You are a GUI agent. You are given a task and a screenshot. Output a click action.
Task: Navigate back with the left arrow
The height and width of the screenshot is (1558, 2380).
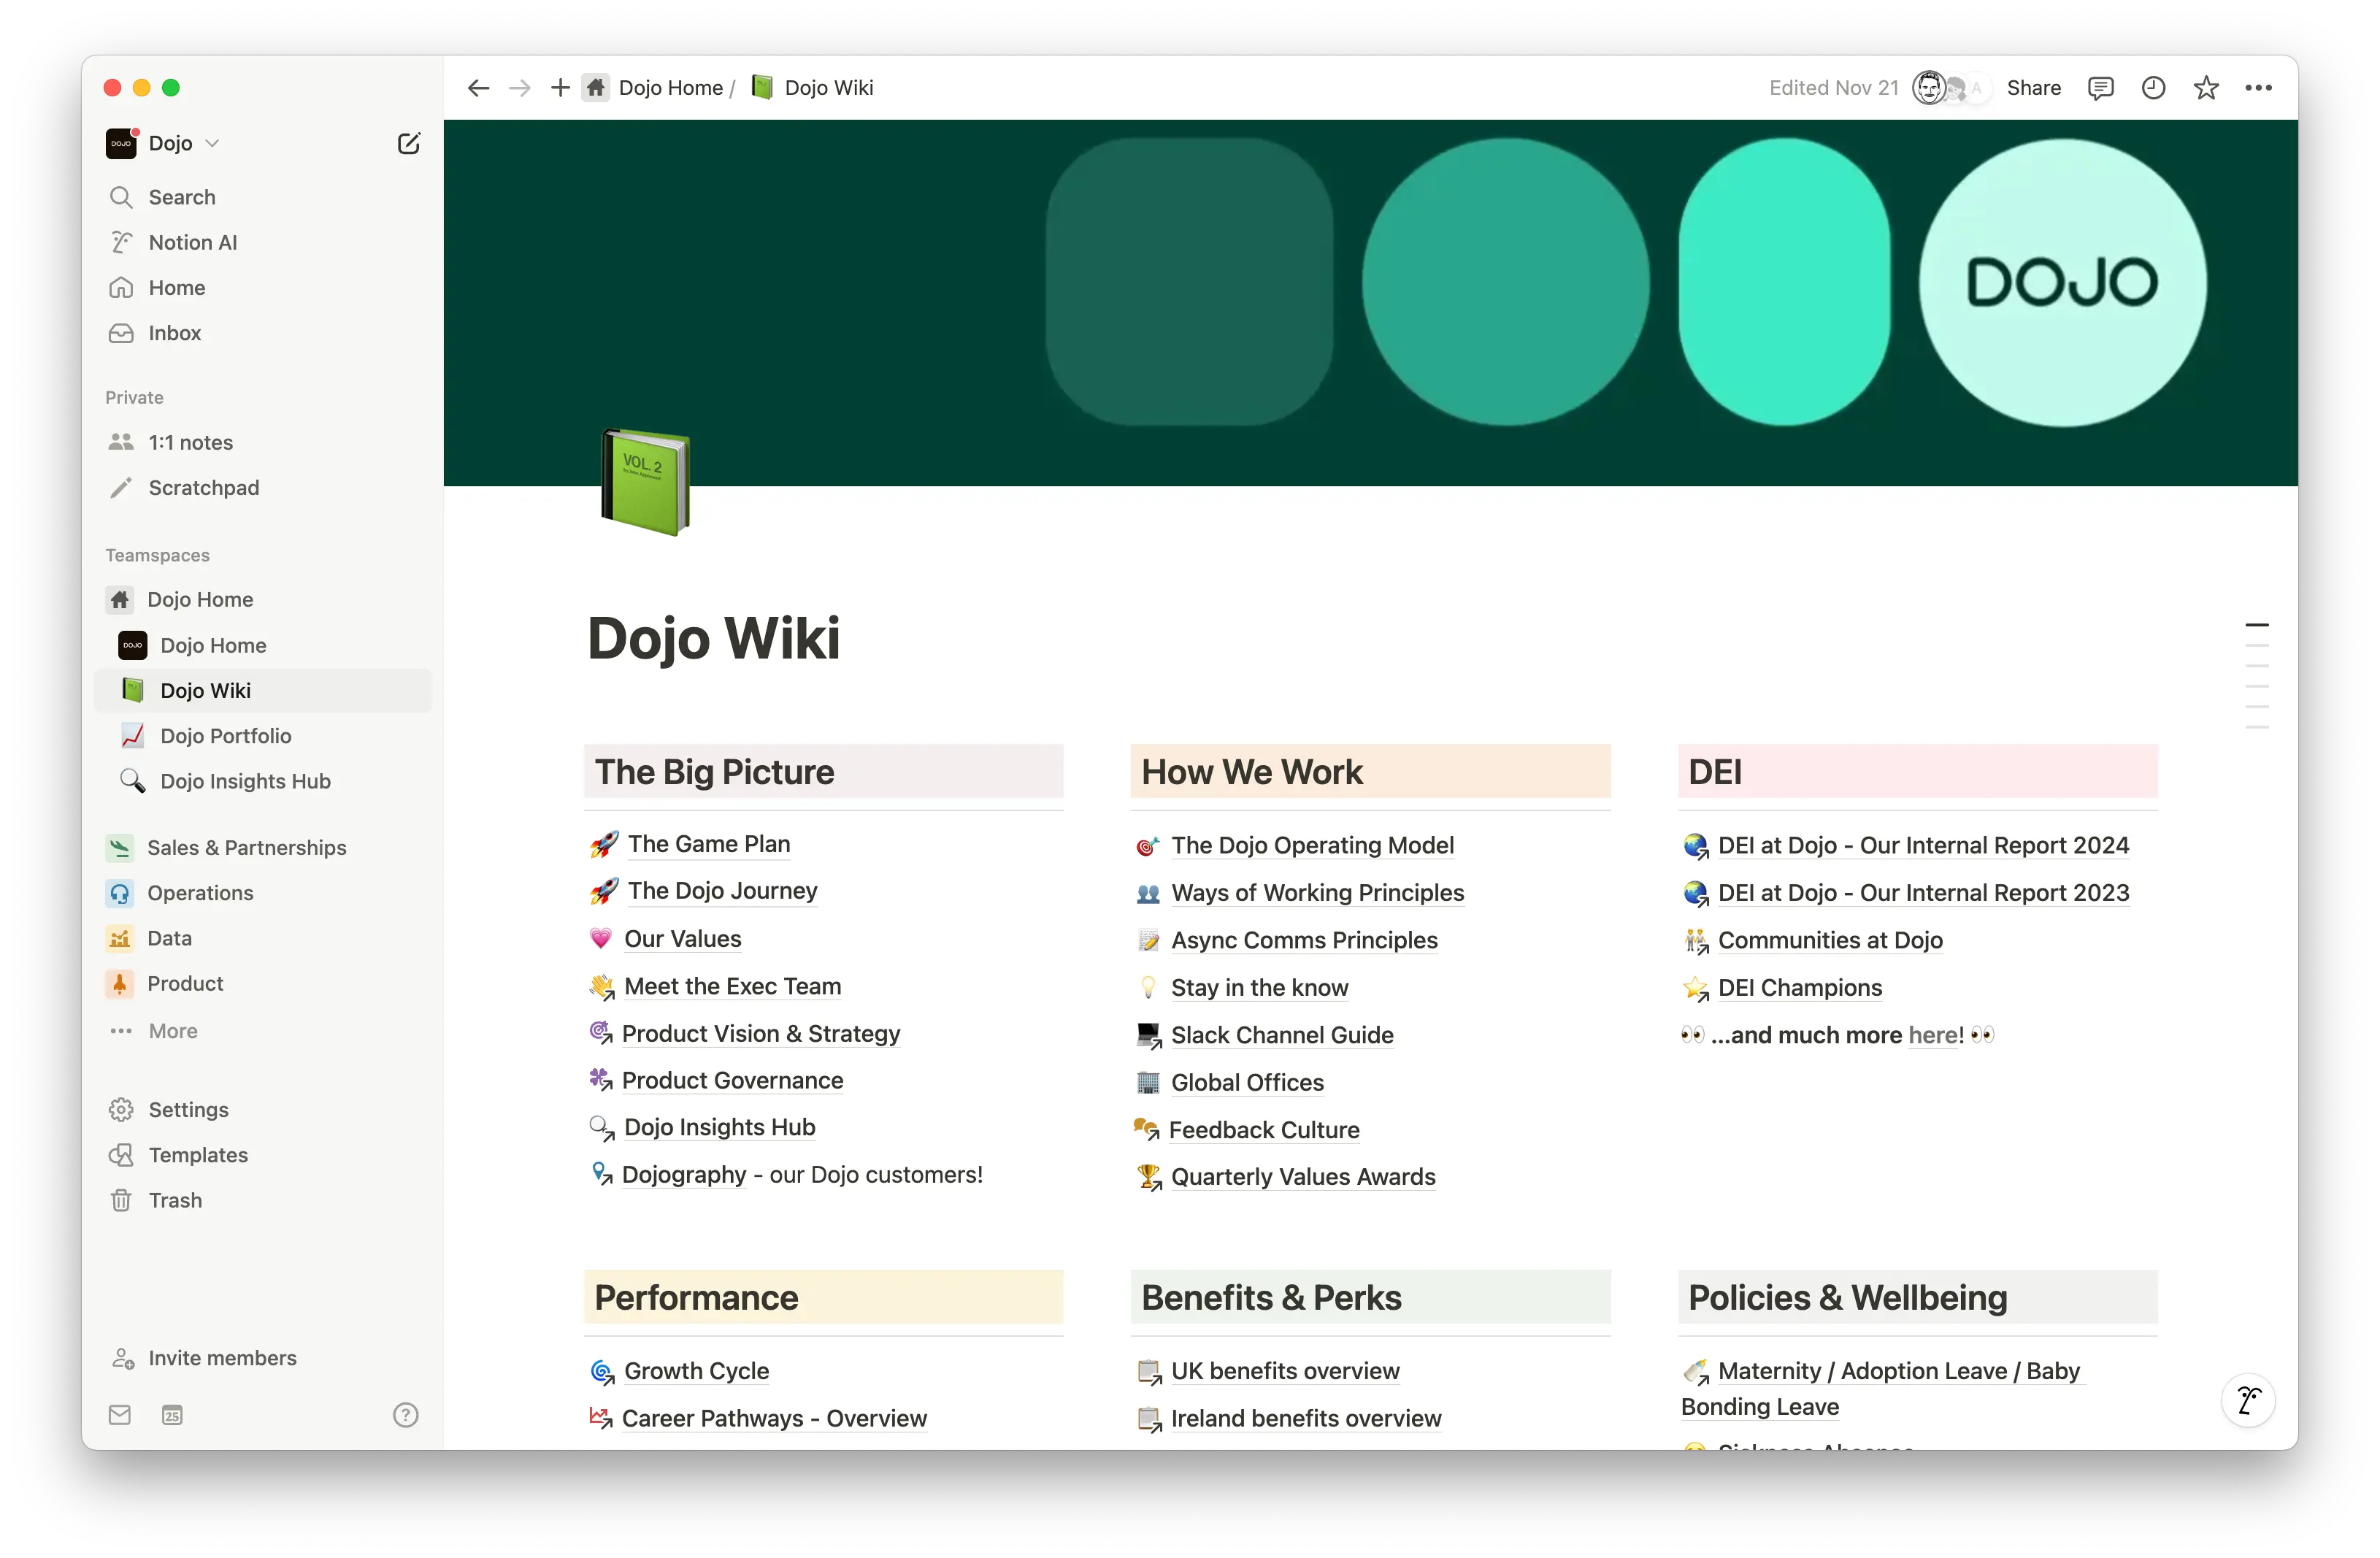478,88
